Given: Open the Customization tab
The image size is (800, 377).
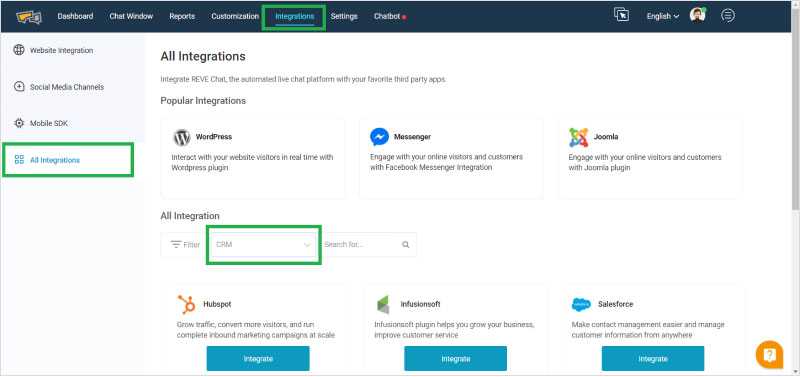Looking at the screenshot, I should tap(235, 16).
